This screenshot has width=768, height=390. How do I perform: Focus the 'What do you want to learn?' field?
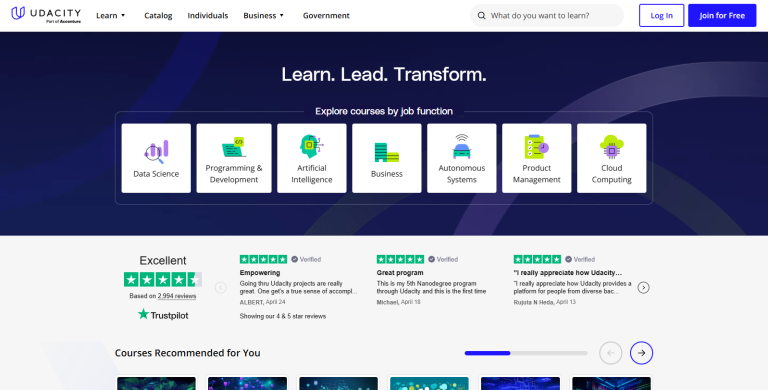pyautogui.click(x=547, y=16)
